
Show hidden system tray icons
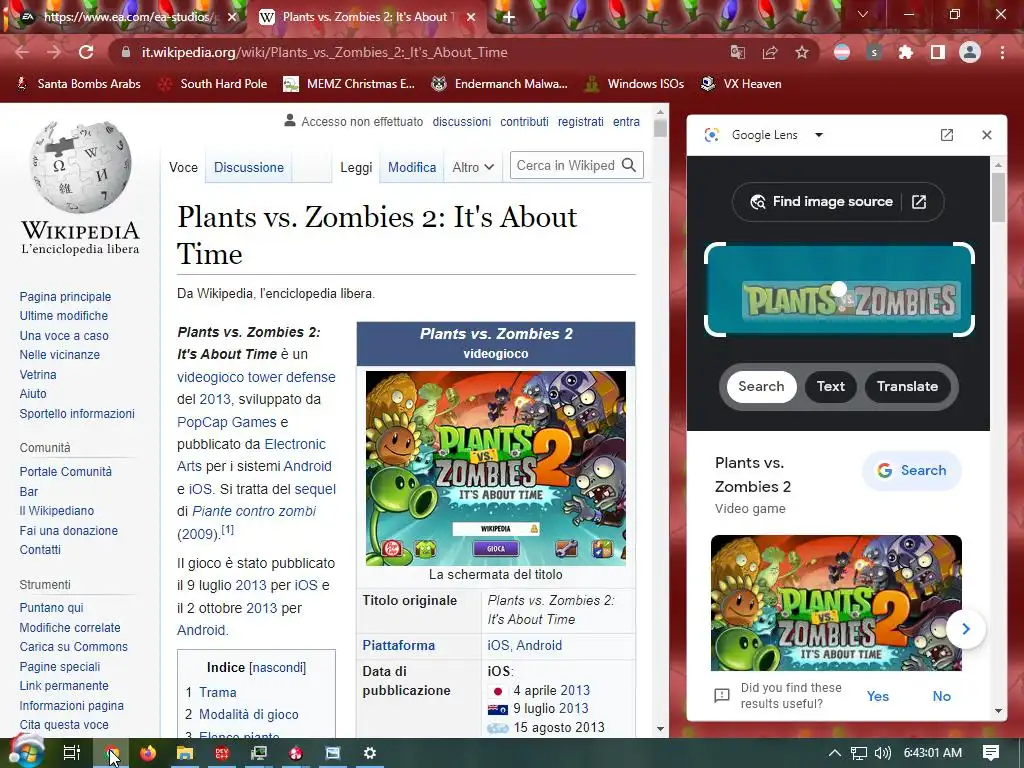(x=835, y=753)
